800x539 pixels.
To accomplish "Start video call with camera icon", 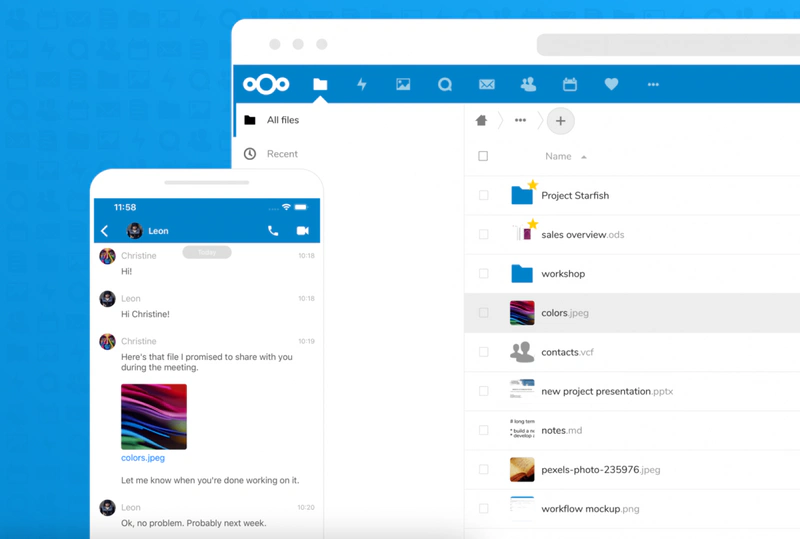I will tap(303, 231).
